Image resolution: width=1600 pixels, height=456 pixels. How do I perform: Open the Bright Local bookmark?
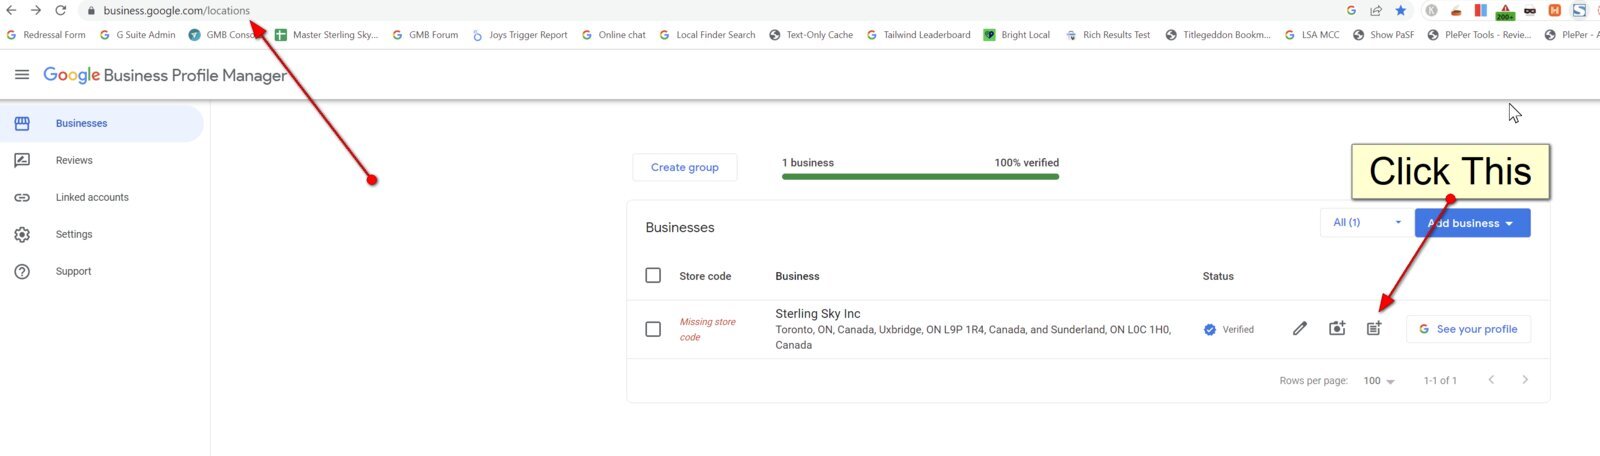(x=1017, y=35)
